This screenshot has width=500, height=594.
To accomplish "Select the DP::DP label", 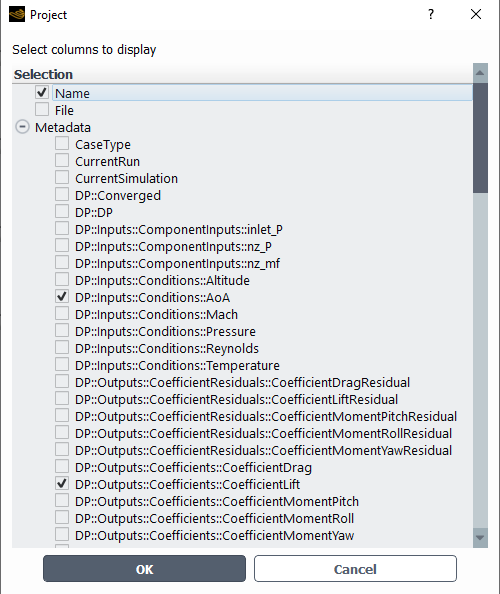I will point(94,213).
